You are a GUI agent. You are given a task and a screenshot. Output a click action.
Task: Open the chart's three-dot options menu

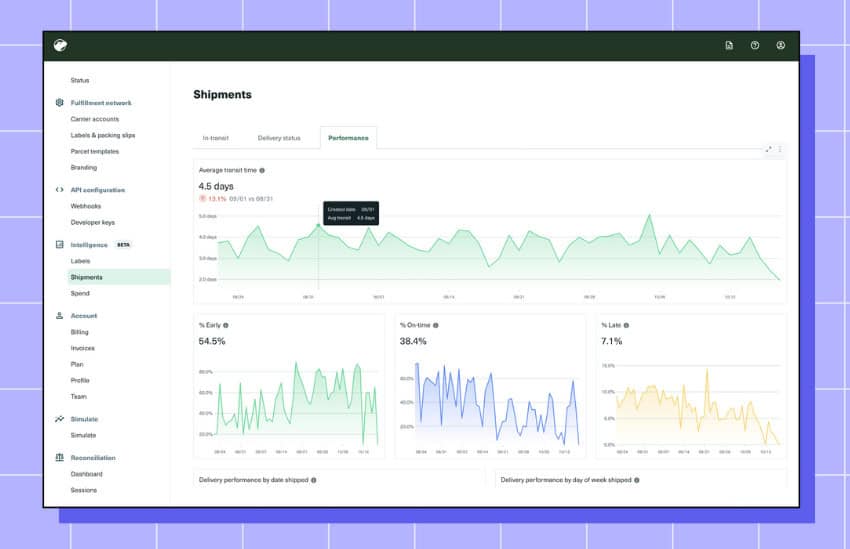pos(780,149)
